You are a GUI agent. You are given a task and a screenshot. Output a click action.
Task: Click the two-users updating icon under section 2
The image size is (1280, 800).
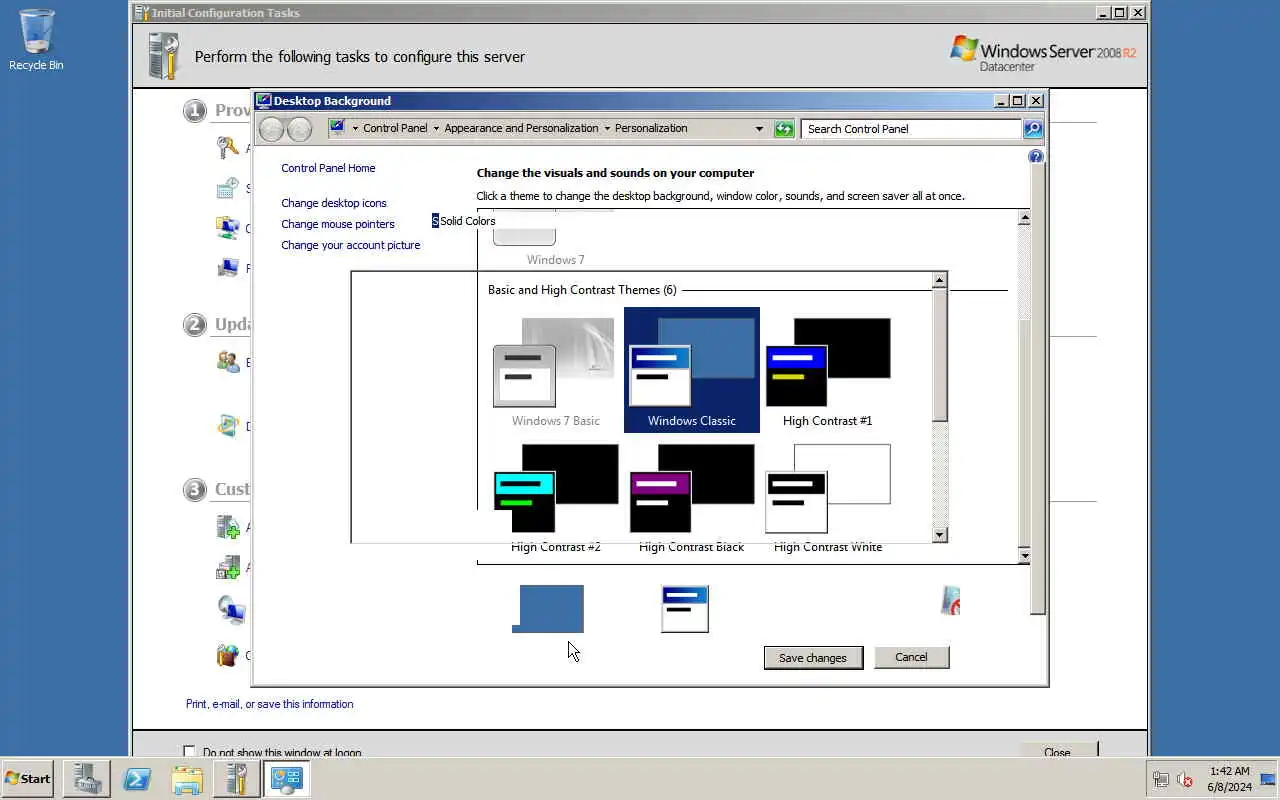(228, 362)
